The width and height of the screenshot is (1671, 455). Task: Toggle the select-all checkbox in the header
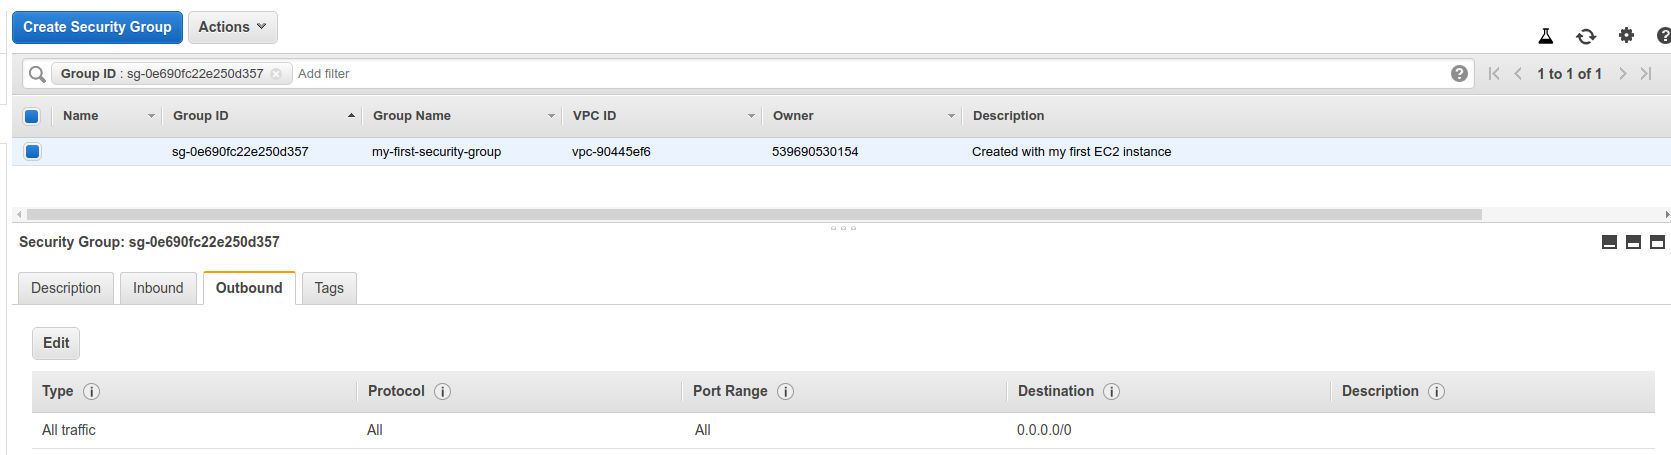click(x=32, y=116)
